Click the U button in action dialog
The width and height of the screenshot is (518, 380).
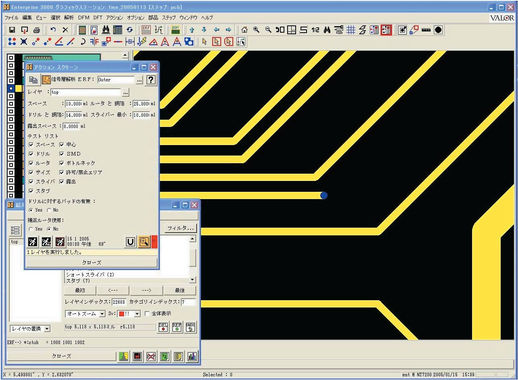[130, 242]
